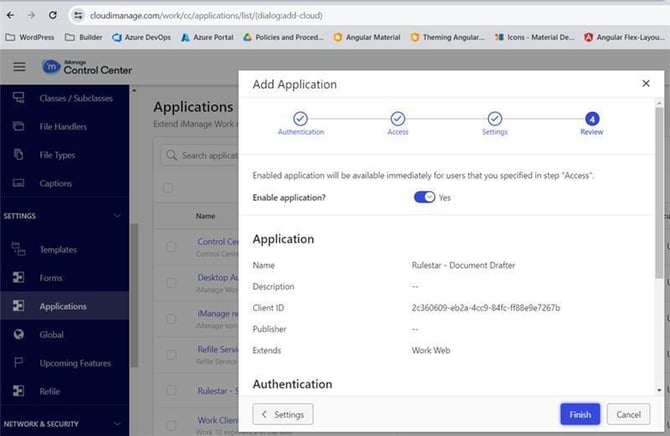Click the File Handlers sidebar icon
Viewport: 670px width, 436px height.
click(x=18, y=127)
